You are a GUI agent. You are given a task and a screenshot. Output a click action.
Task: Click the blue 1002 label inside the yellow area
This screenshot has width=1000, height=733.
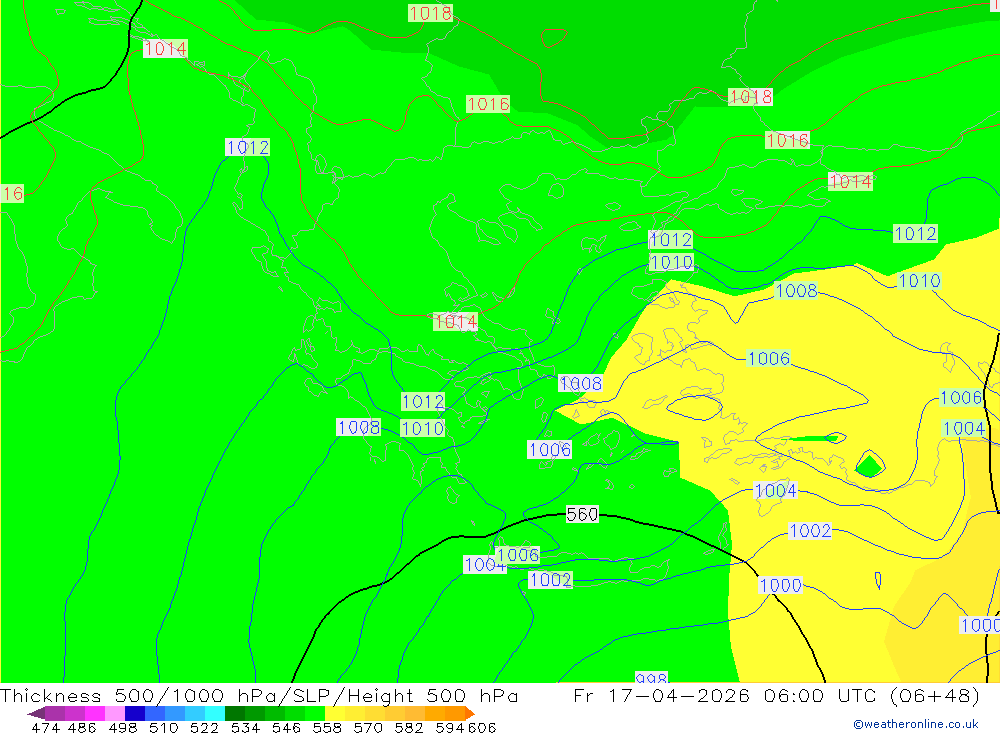(x=810, y=531)
